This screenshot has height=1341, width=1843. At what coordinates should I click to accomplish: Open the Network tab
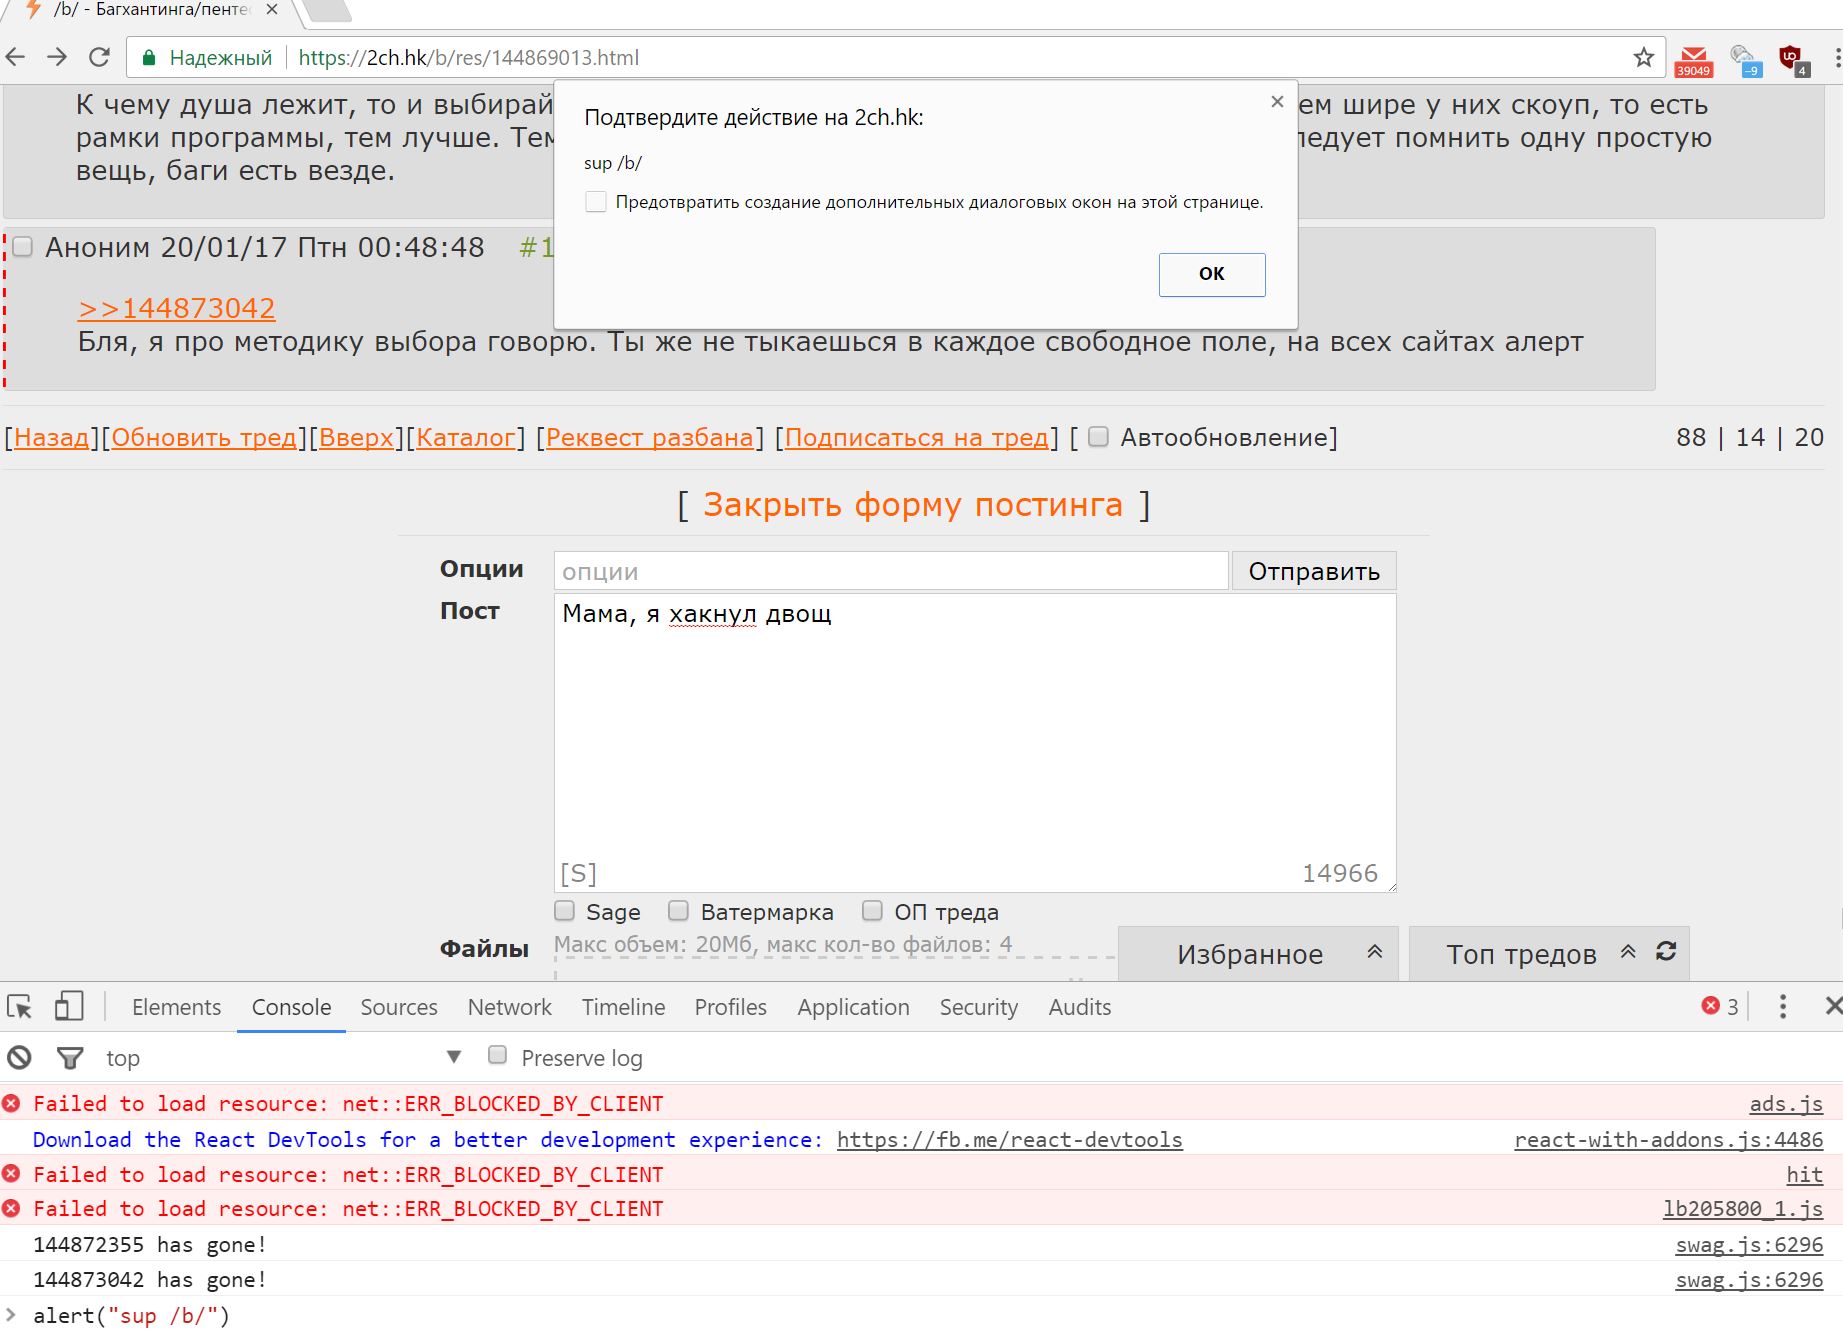point(510,1007)
